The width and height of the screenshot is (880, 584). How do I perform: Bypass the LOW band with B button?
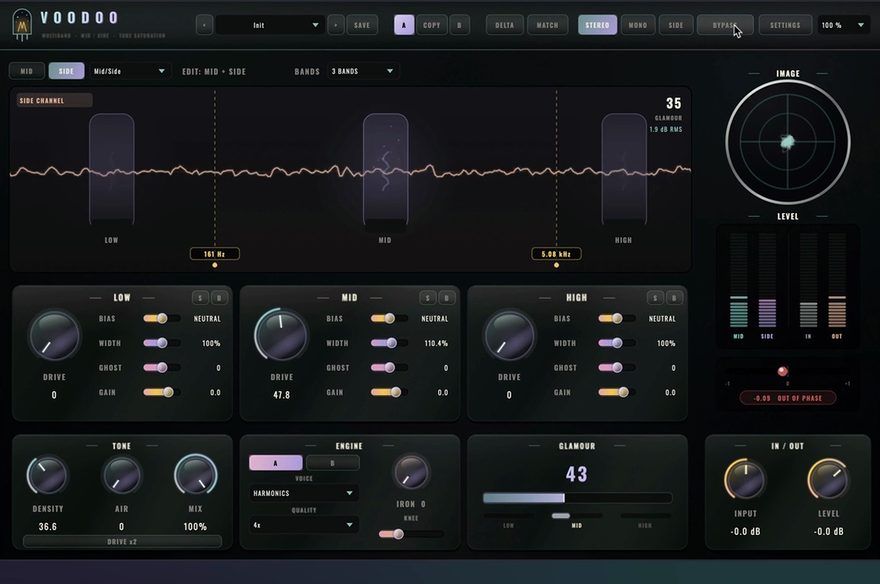click(x=219, y=298)
